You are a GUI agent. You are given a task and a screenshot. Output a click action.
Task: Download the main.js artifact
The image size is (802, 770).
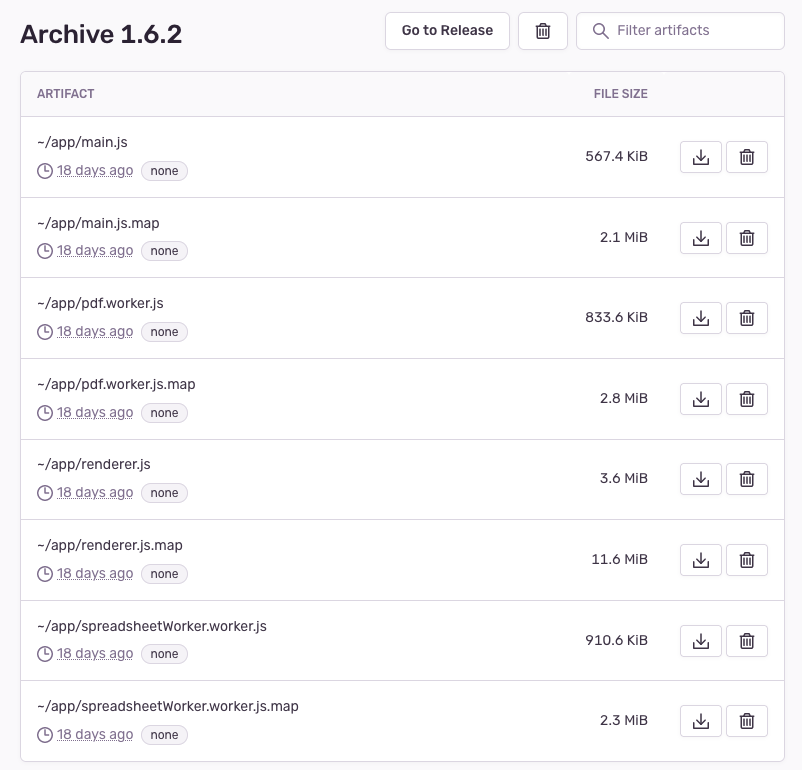point(700,157)
